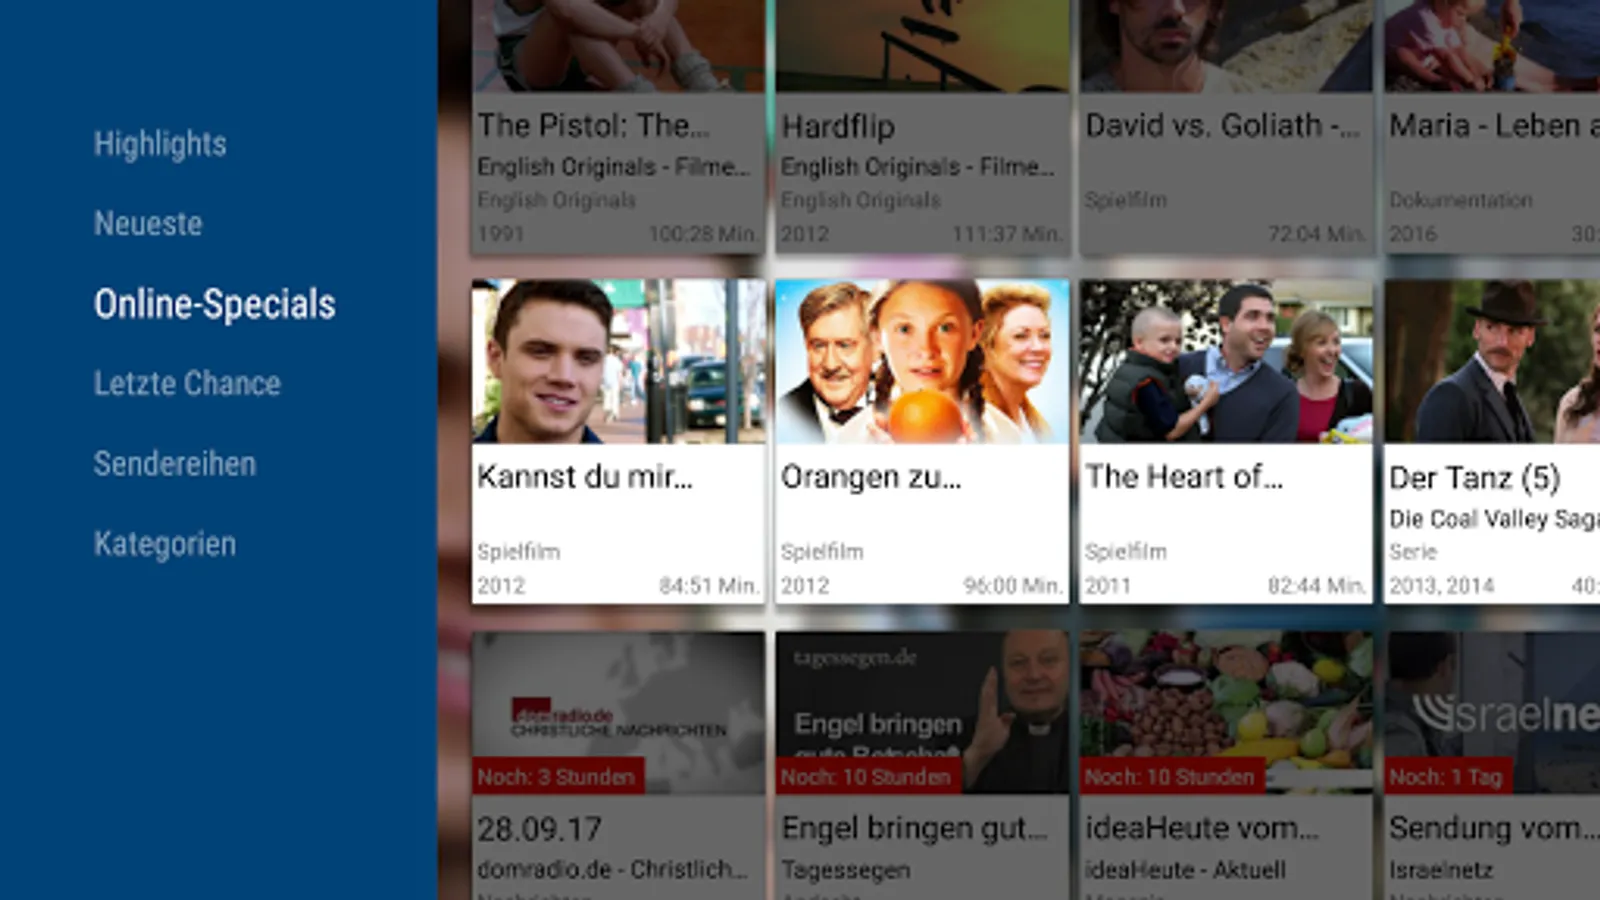This screenshot has width=1600, height=900.
Task: Click the 'Maria - Leben' title
Action: pos(1494,125)
